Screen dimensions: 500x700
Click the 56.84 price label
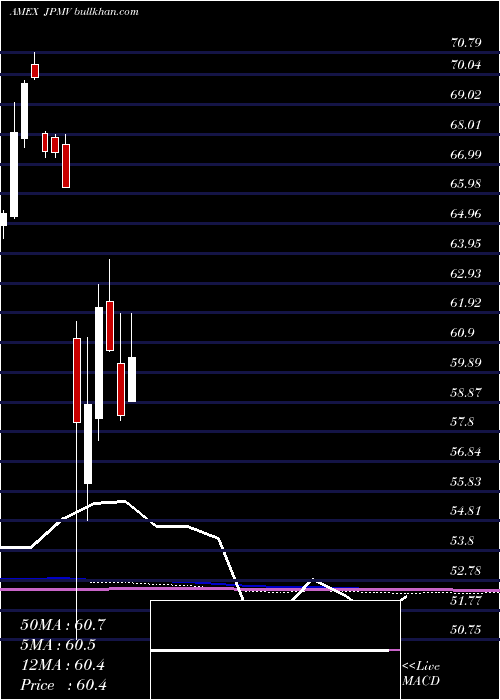pos(466,452)
